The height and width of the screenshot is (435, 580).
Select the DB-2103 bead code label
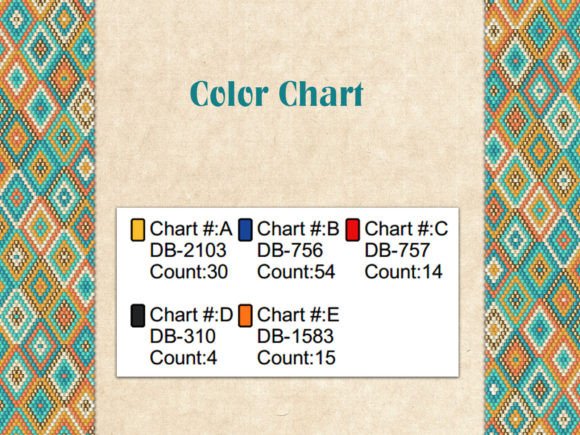click(x=188, y=250)
